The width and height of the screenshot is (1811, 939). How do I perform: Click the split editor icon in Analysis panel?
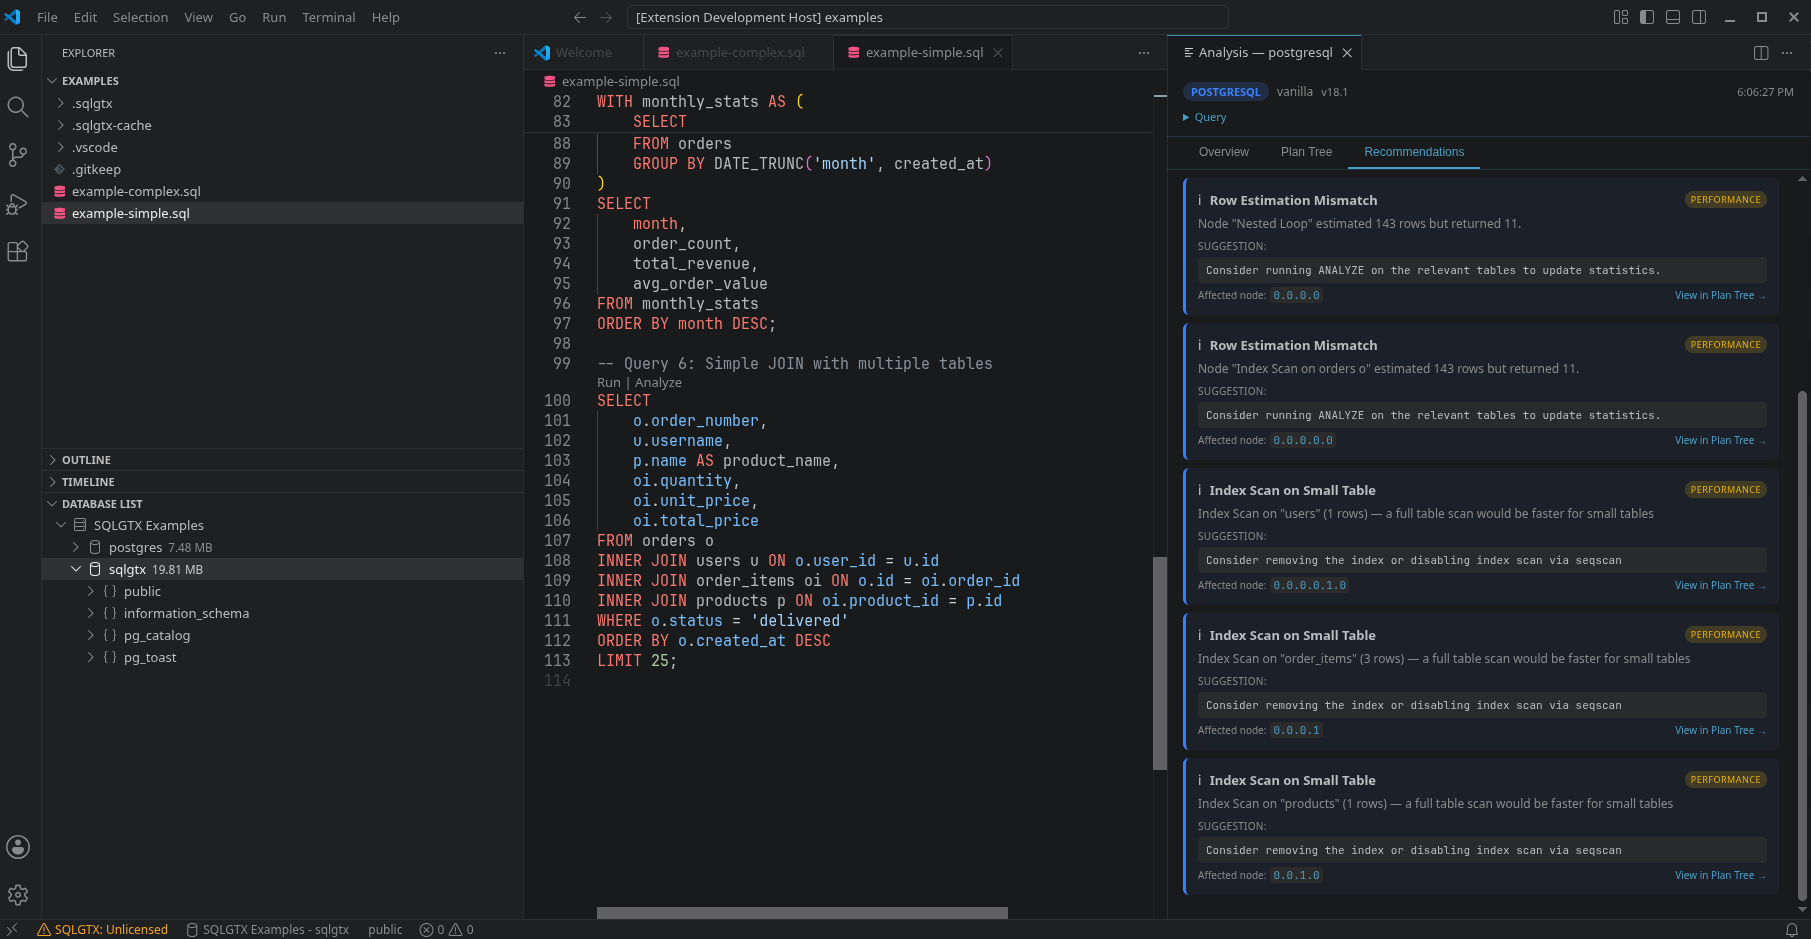pos(1761,53)
